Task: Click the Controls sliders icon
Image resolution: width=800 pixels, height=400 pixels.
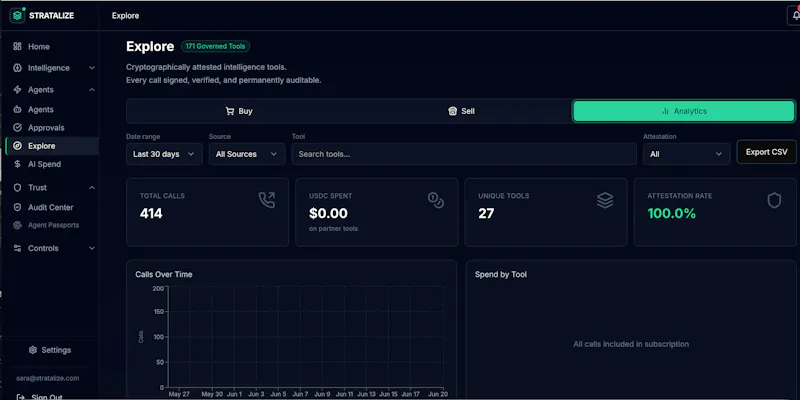Action: coord(17,248)
